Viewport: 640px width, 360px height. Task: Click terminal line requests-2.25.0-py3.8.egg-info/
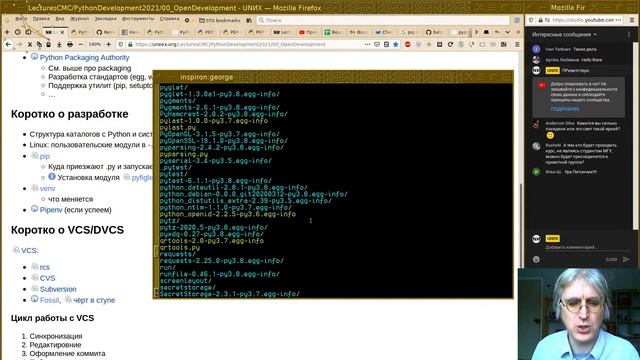pos(221,261)
